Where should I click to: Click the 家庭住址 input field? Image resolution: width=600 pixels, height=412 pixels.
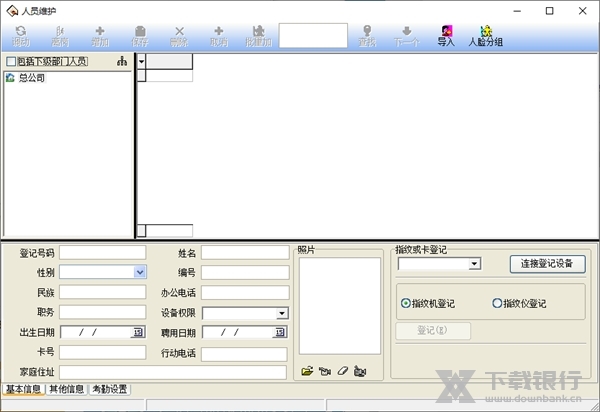[173, 372]
